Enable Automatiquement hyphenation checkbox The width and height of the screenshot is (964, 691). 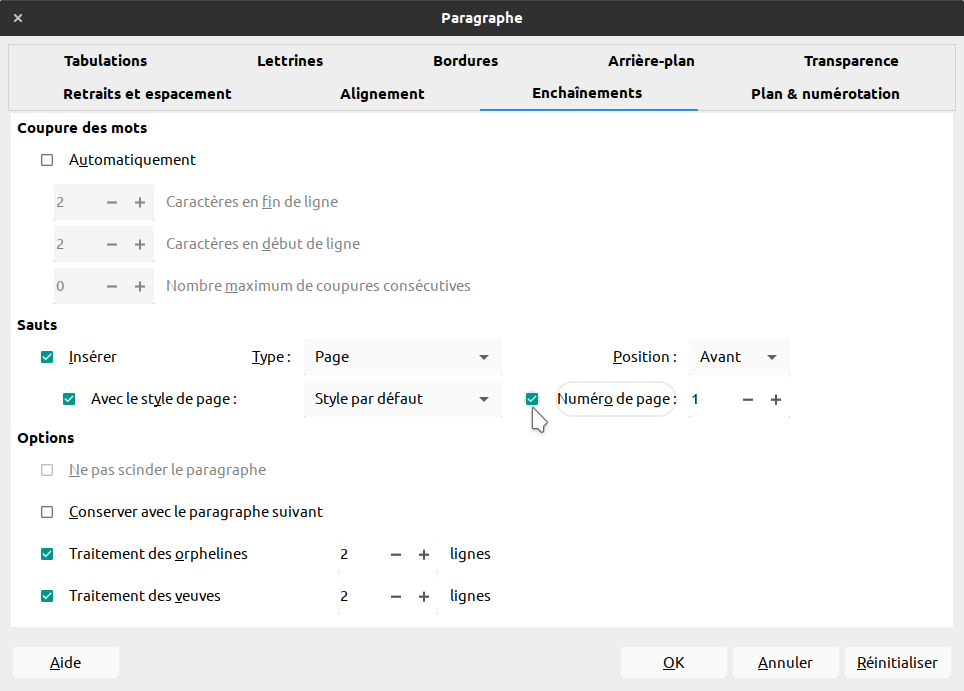point(47,160)
